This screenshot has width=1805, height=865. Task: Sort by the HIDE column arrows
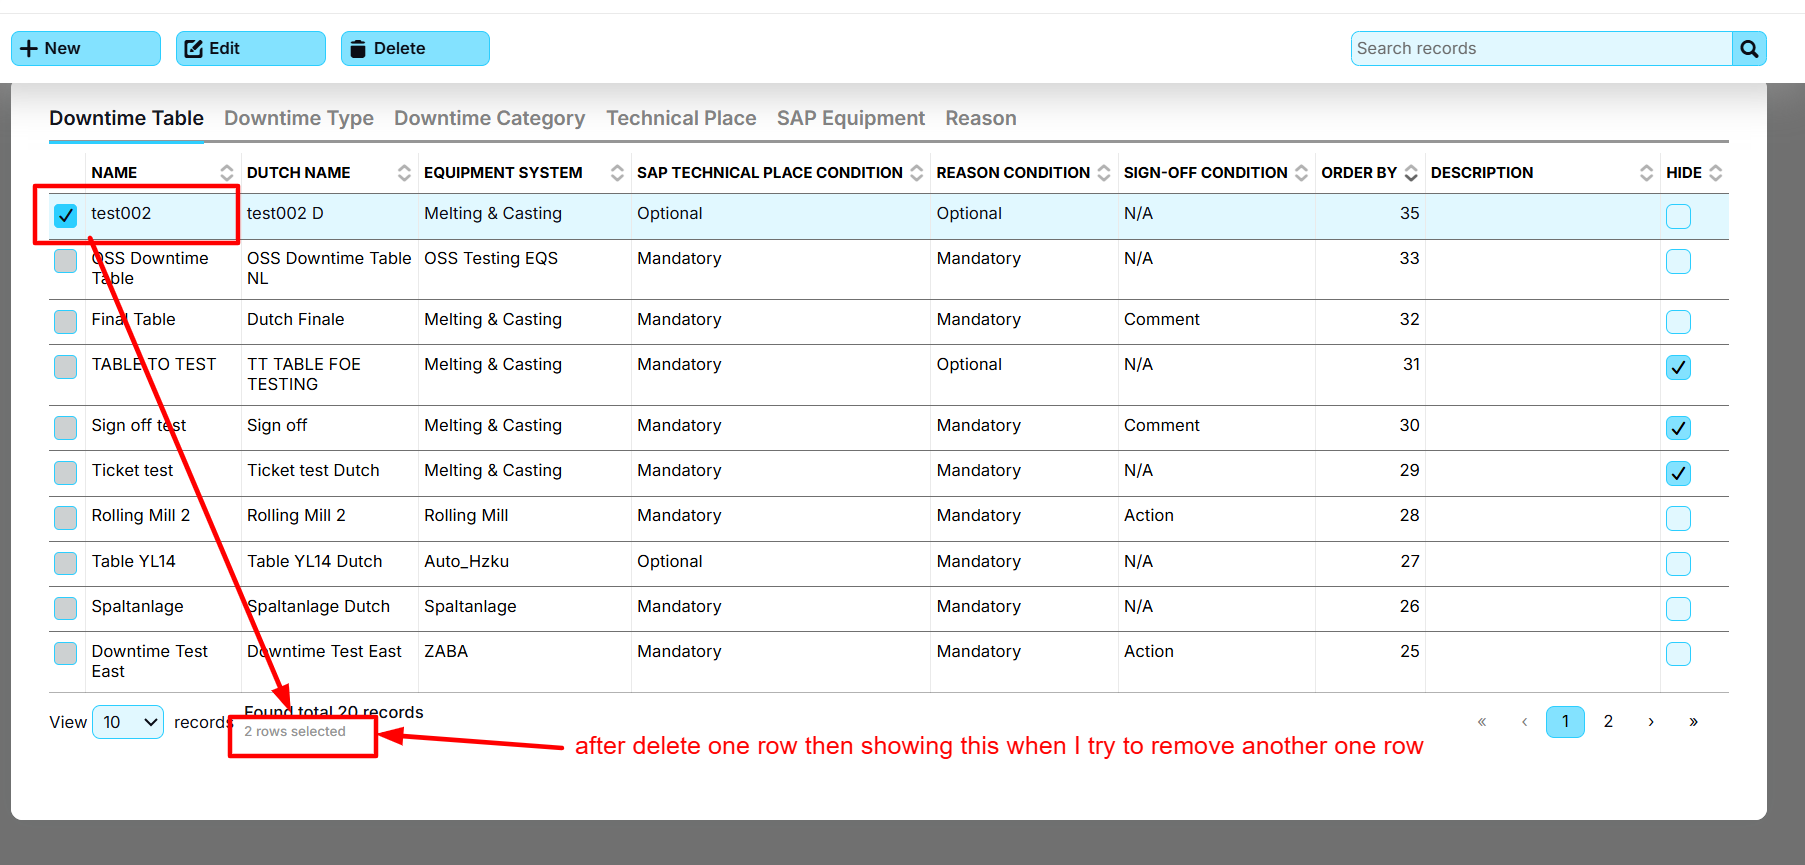coord(1716,173)
